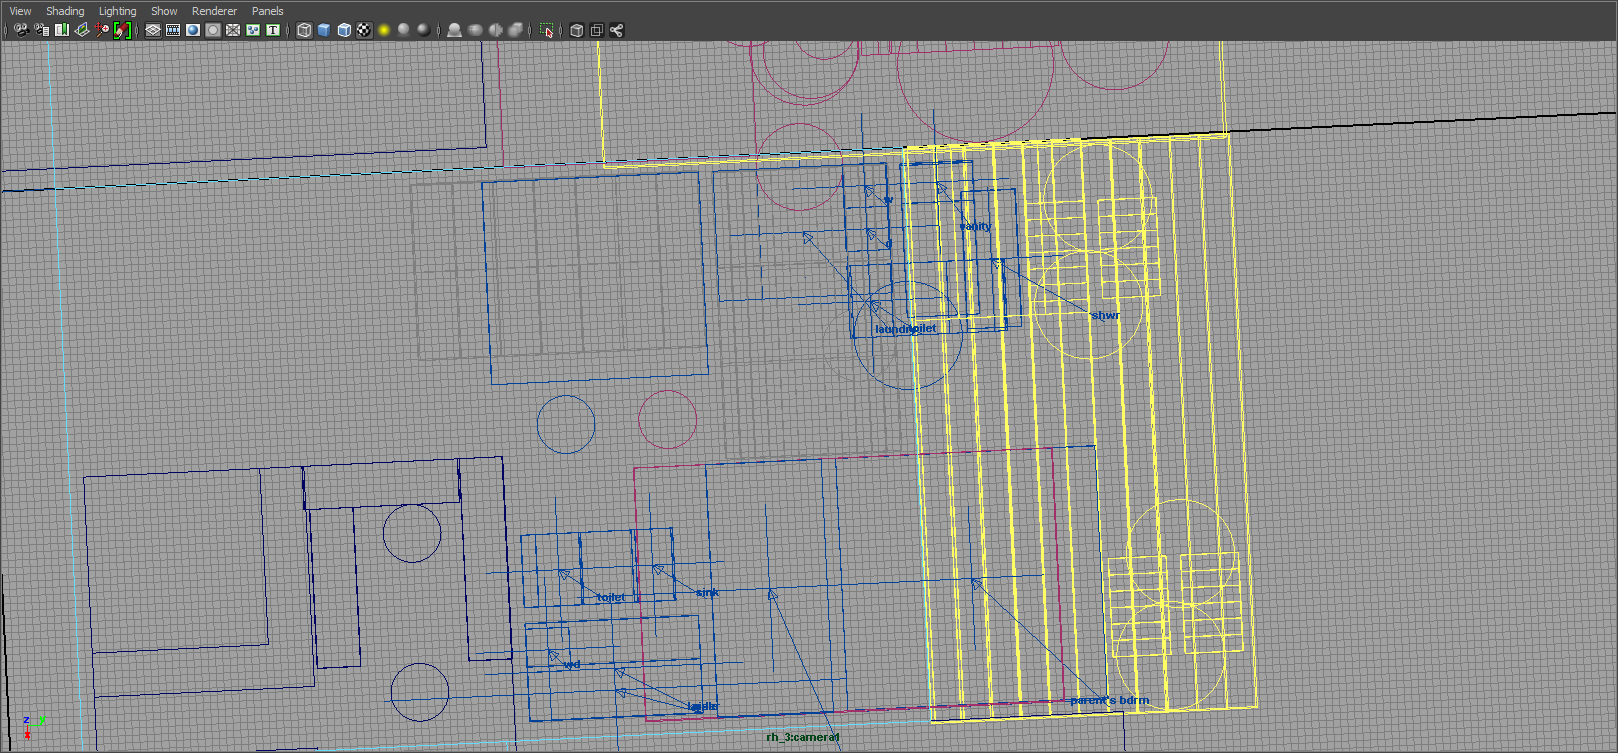This screenshot has width=1618, height=753.
Task: Click the anti-aliasing half-jagged sphere icon
Action: (495, 30)
